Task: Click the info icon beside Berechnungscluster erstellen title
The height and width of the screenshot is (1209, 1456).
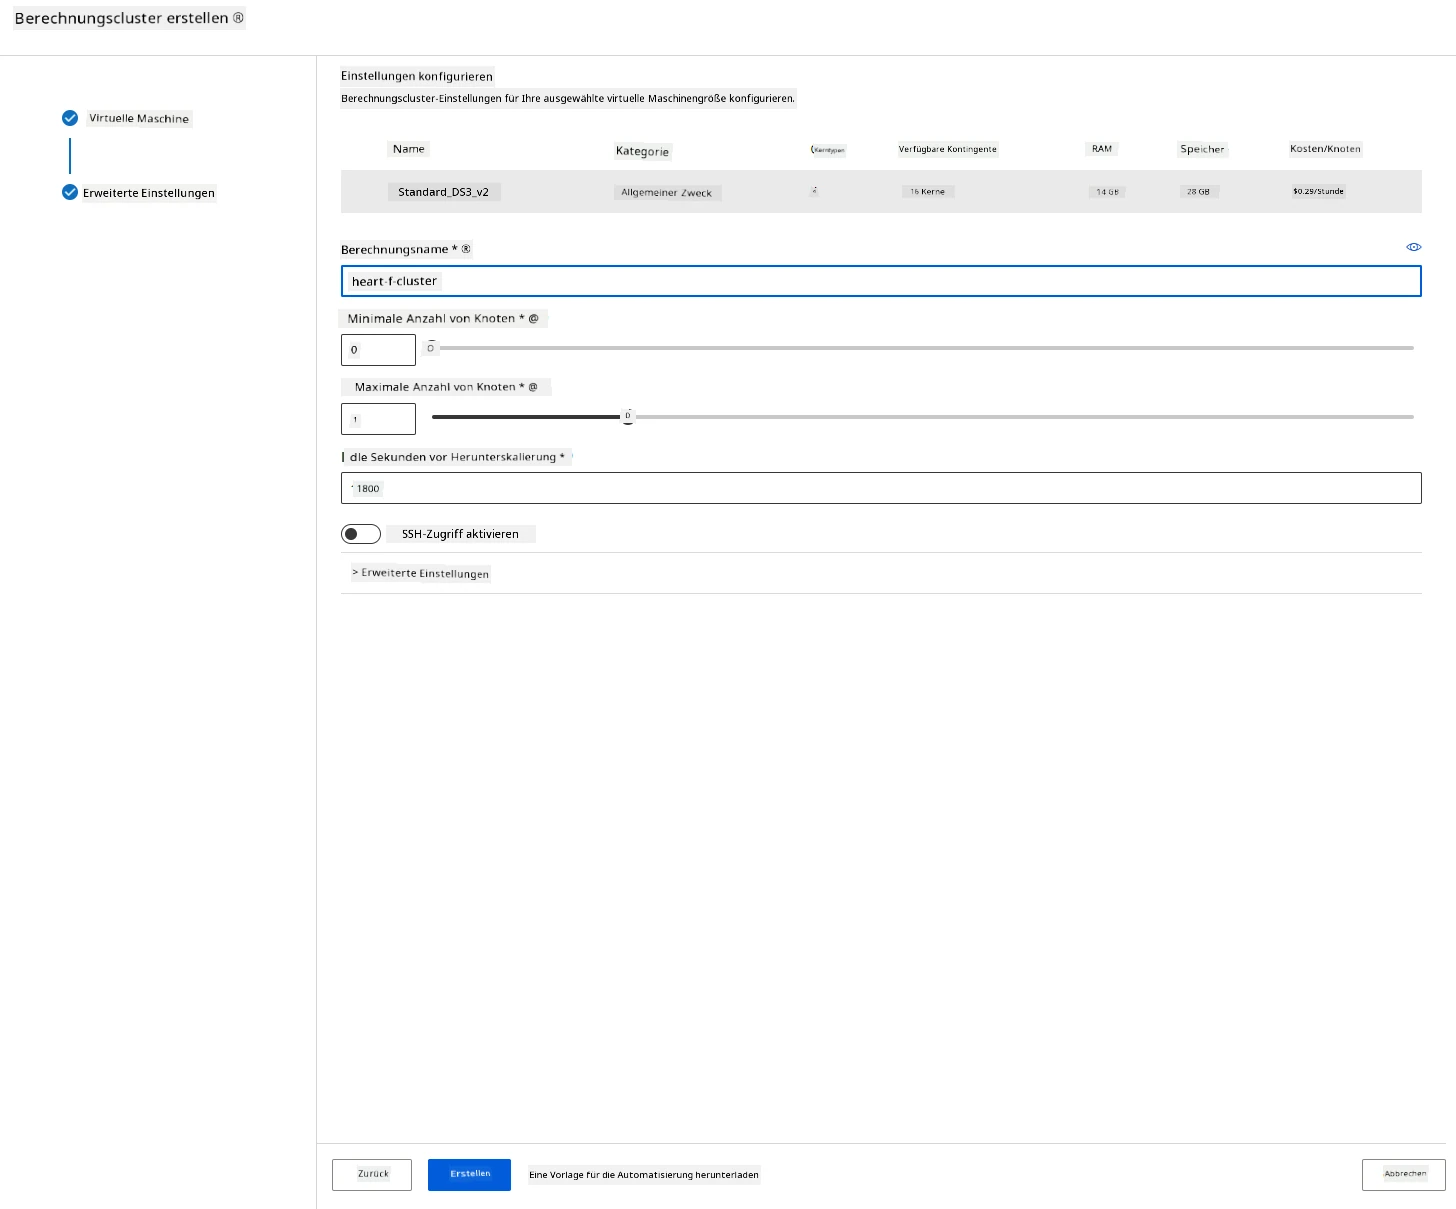Action: [x=238, y=18]
